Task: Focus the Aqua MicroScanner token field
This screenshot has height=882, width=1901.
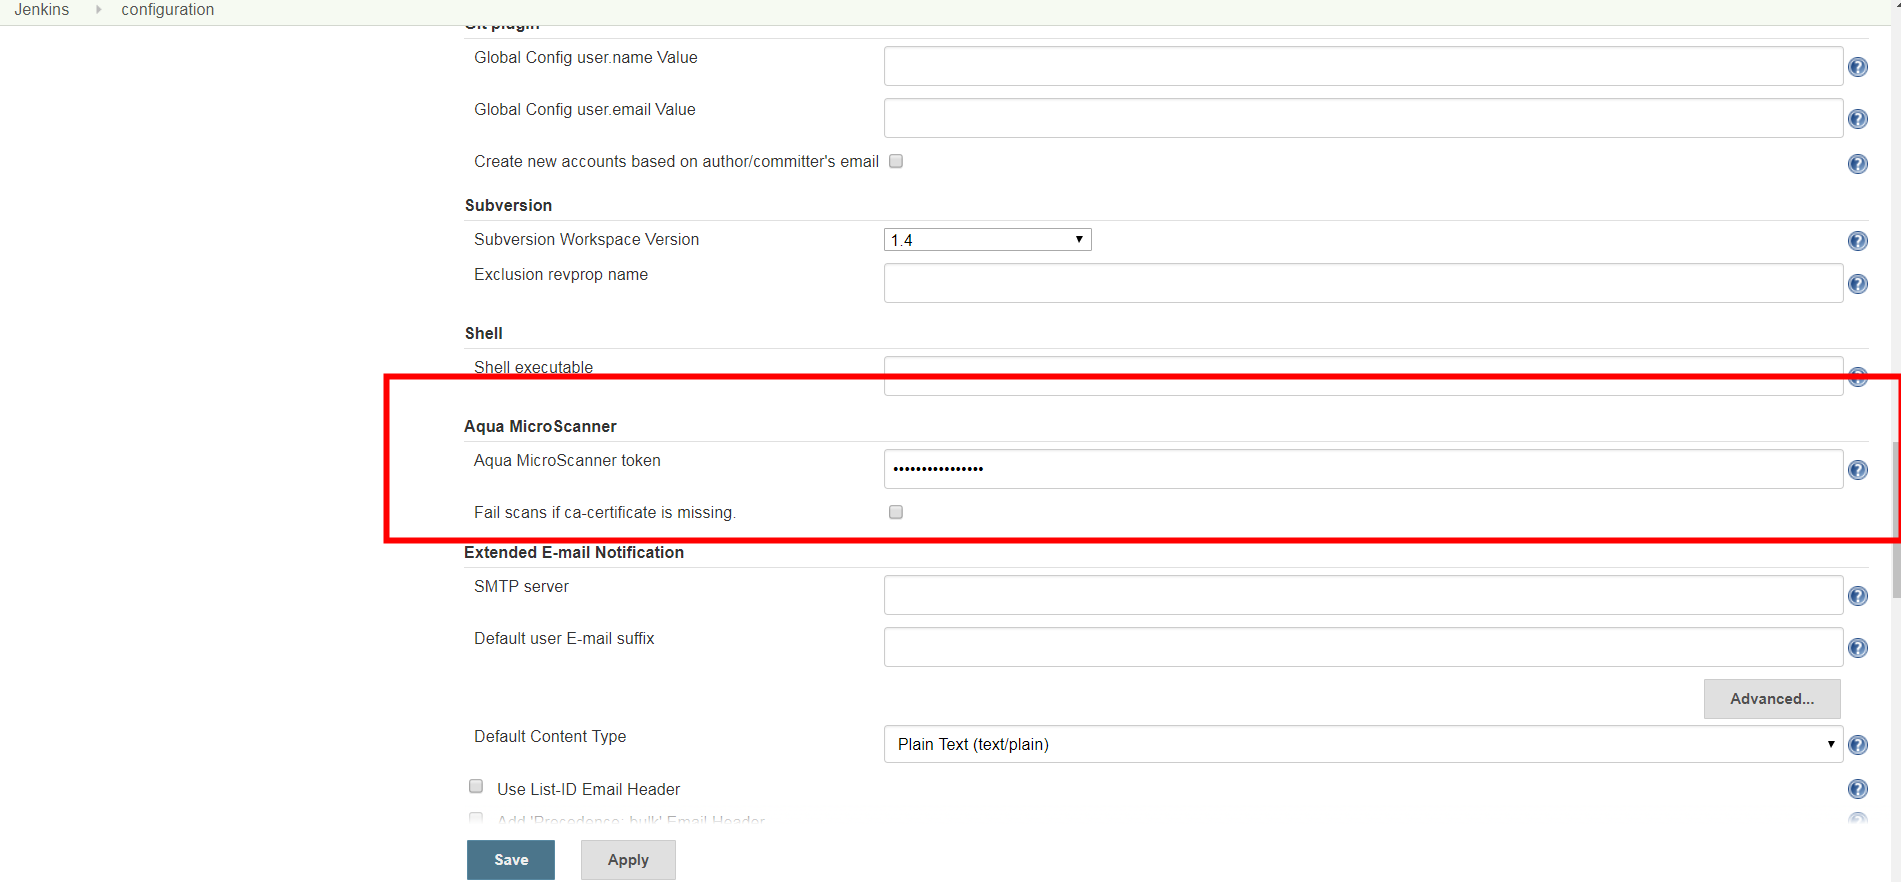Action: [x=1363, y=469]
